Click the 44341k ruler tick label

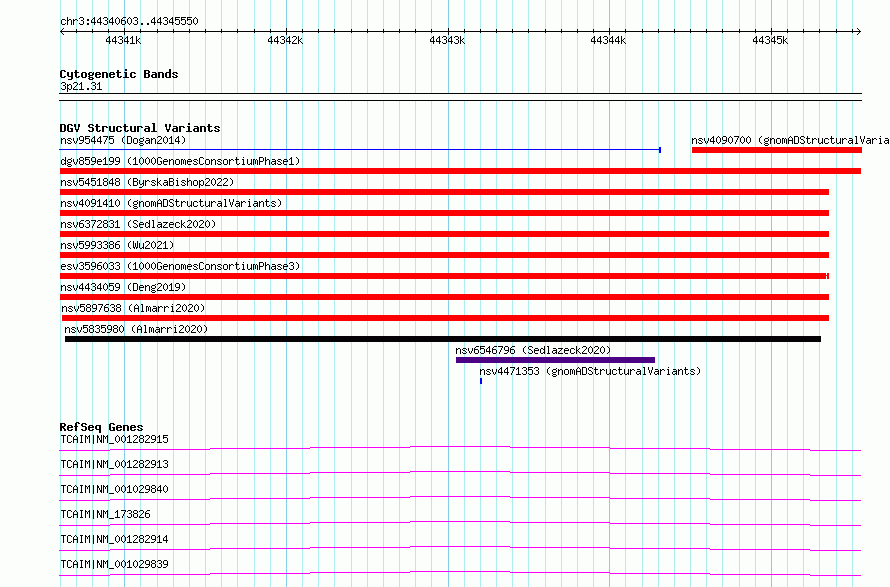pos(123,40)
